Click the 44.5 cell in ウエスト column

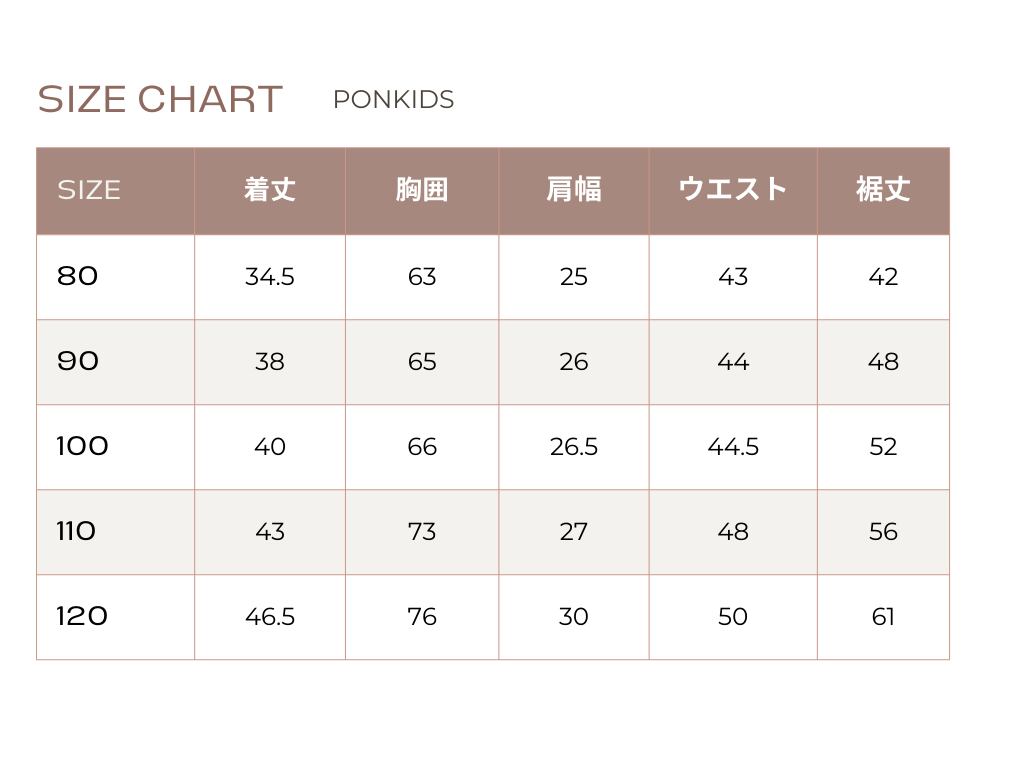(x=733, y=447)
